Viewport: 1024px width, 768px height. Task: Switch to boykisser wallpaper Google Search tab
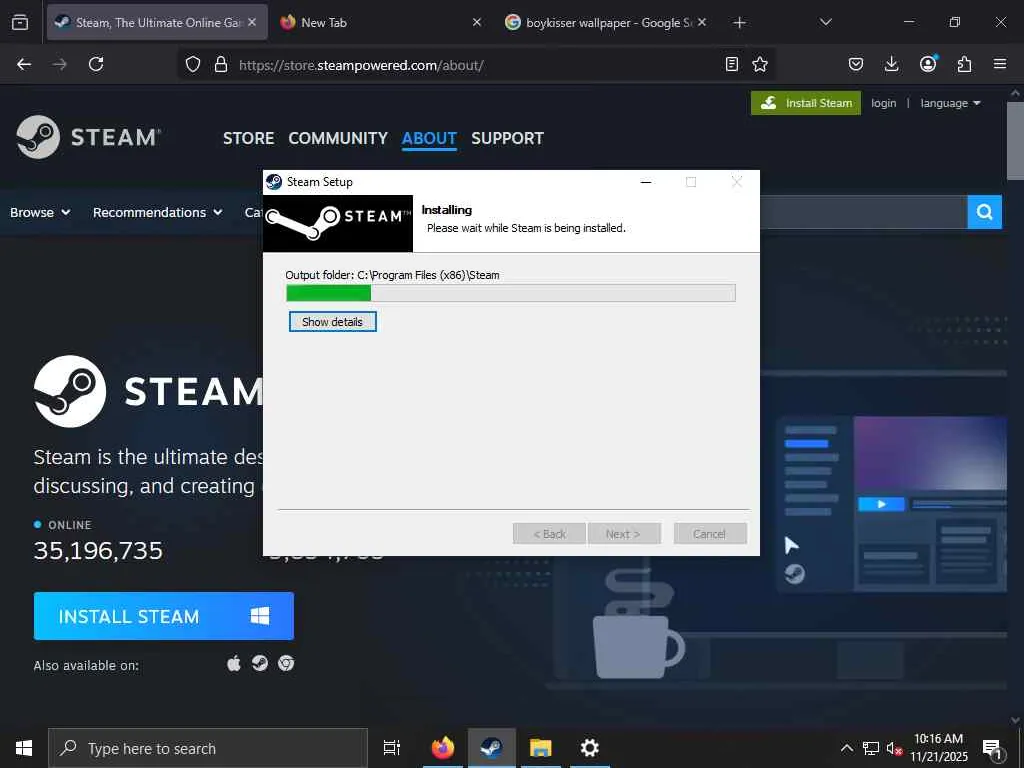coord(607,22)
